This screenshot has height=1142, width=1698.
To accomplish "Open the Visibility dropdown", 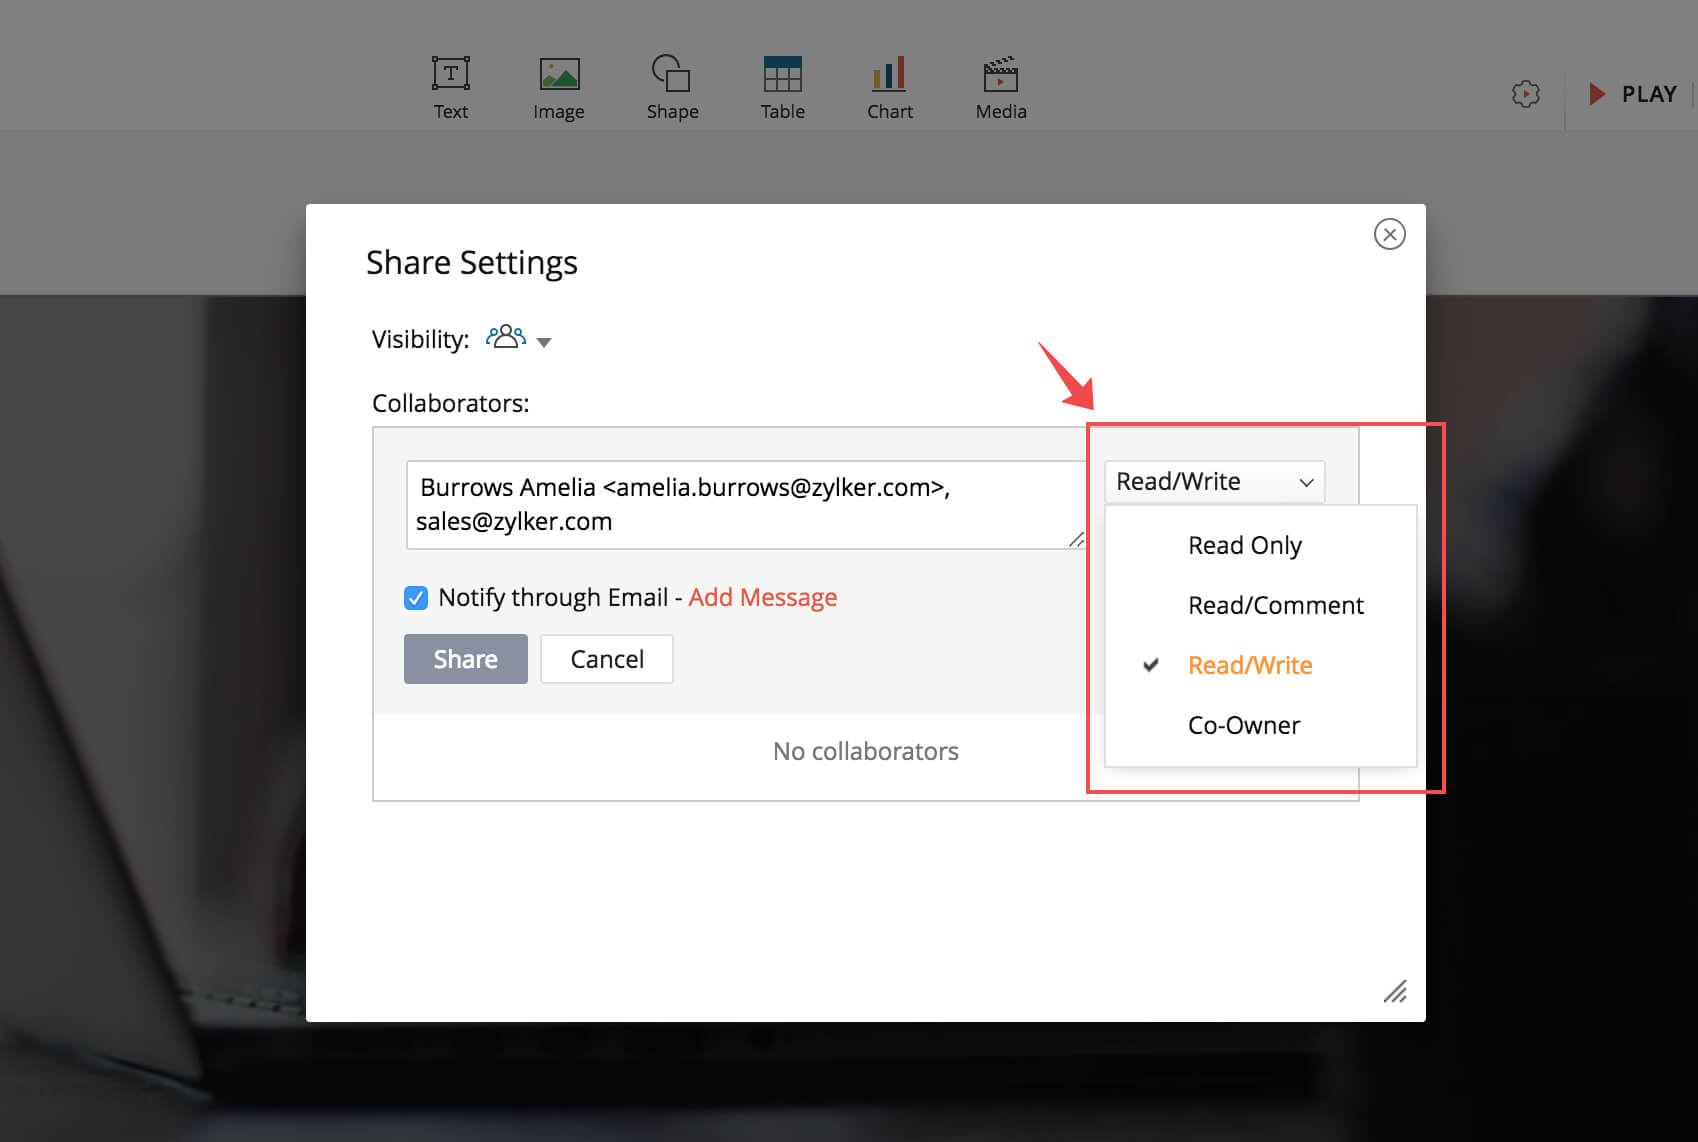I will pos(519,338).
